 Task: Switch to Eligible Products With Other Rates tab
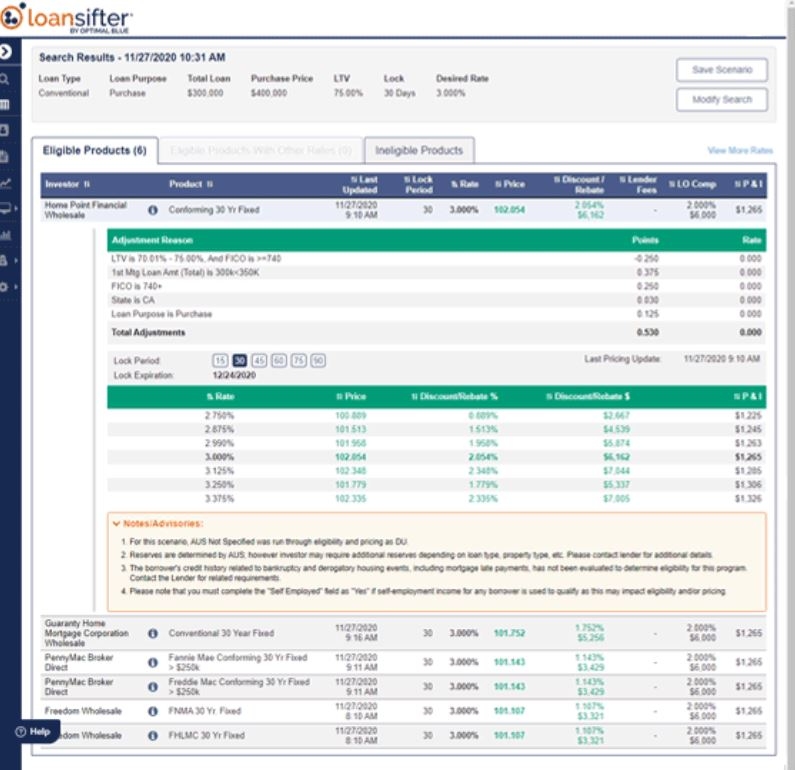[261, 151]
